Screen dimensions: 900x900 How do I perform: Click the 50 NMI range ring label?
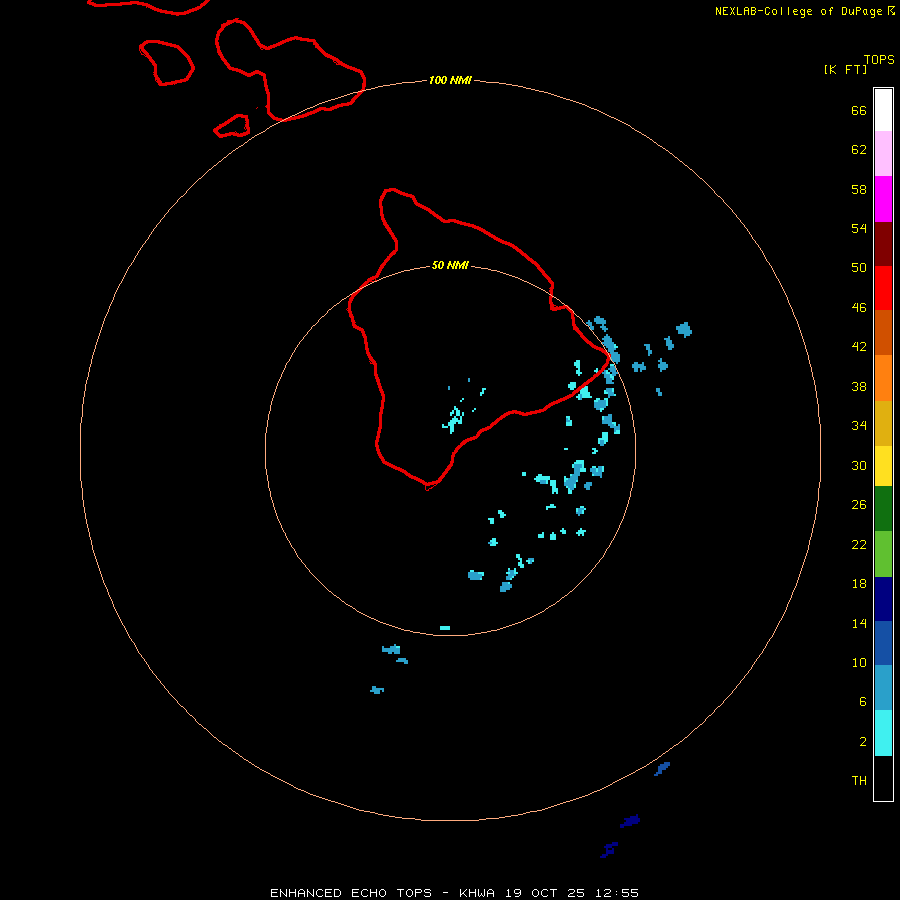click(x=450, y=265)
